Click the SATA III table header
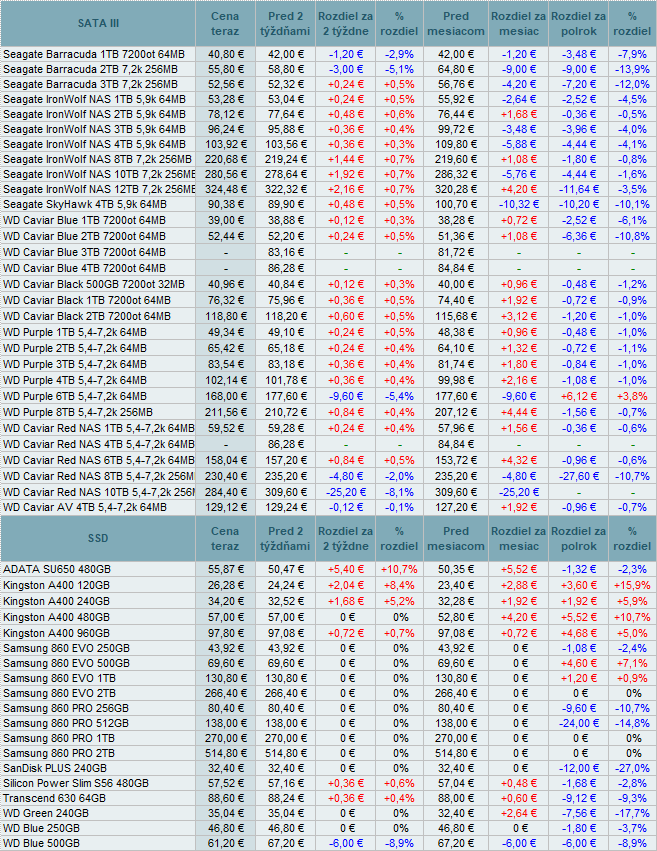The width and height of the screenshot is (657, 851). 98,23
